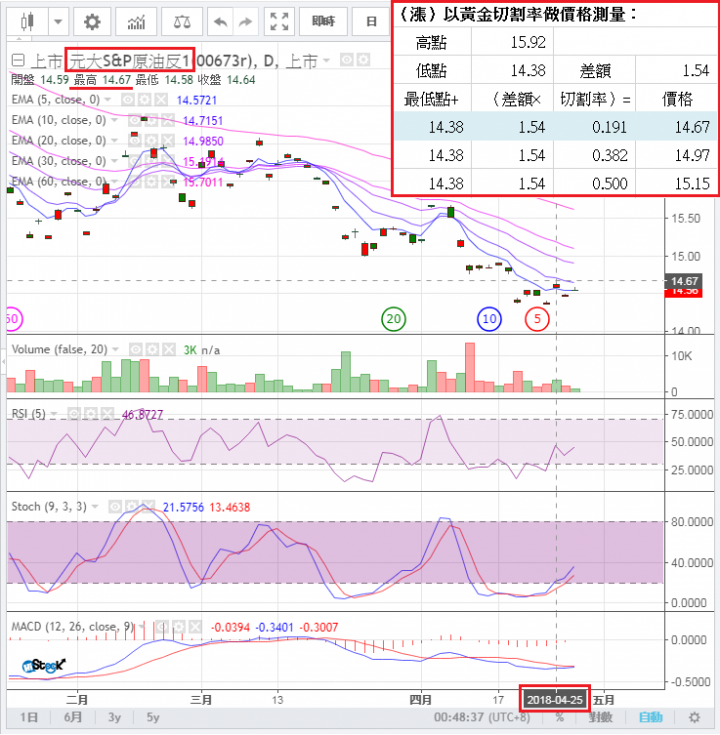
Task: Click the clock showing 00:48:37 (UTC+8)
Action: [x=482, y=717]
